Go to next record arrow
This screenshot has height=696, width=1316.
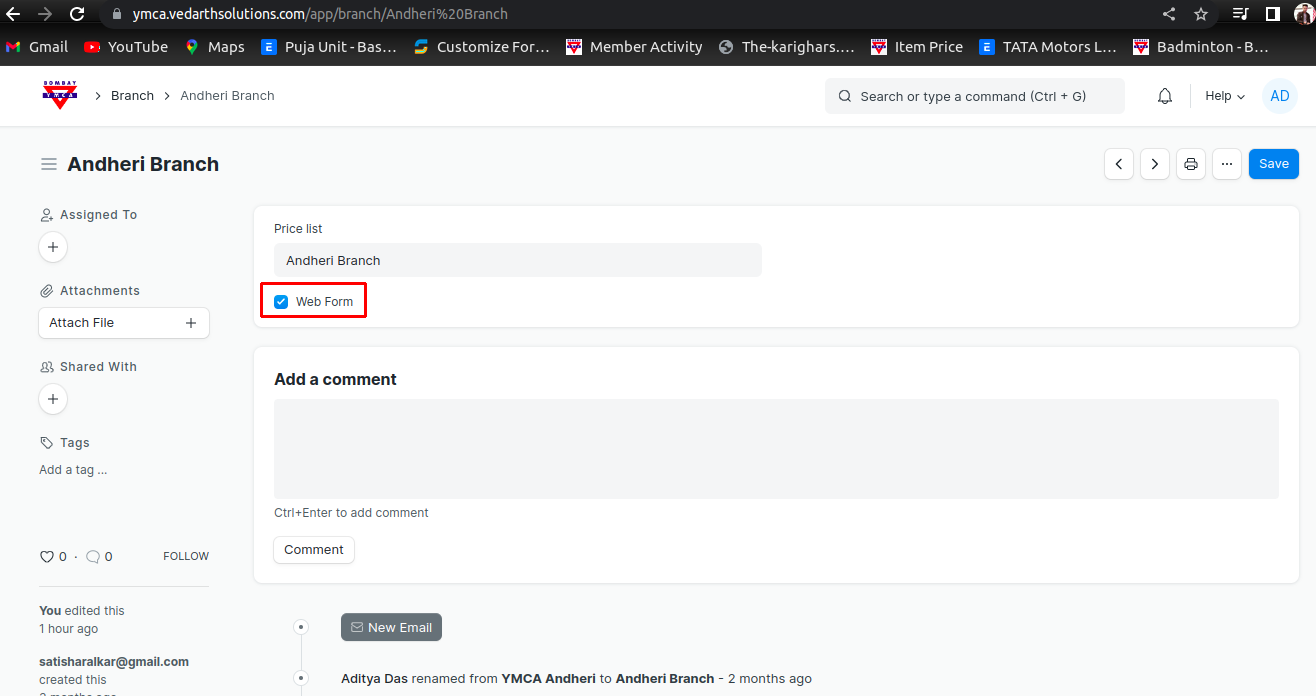[x=1155, y=164]
